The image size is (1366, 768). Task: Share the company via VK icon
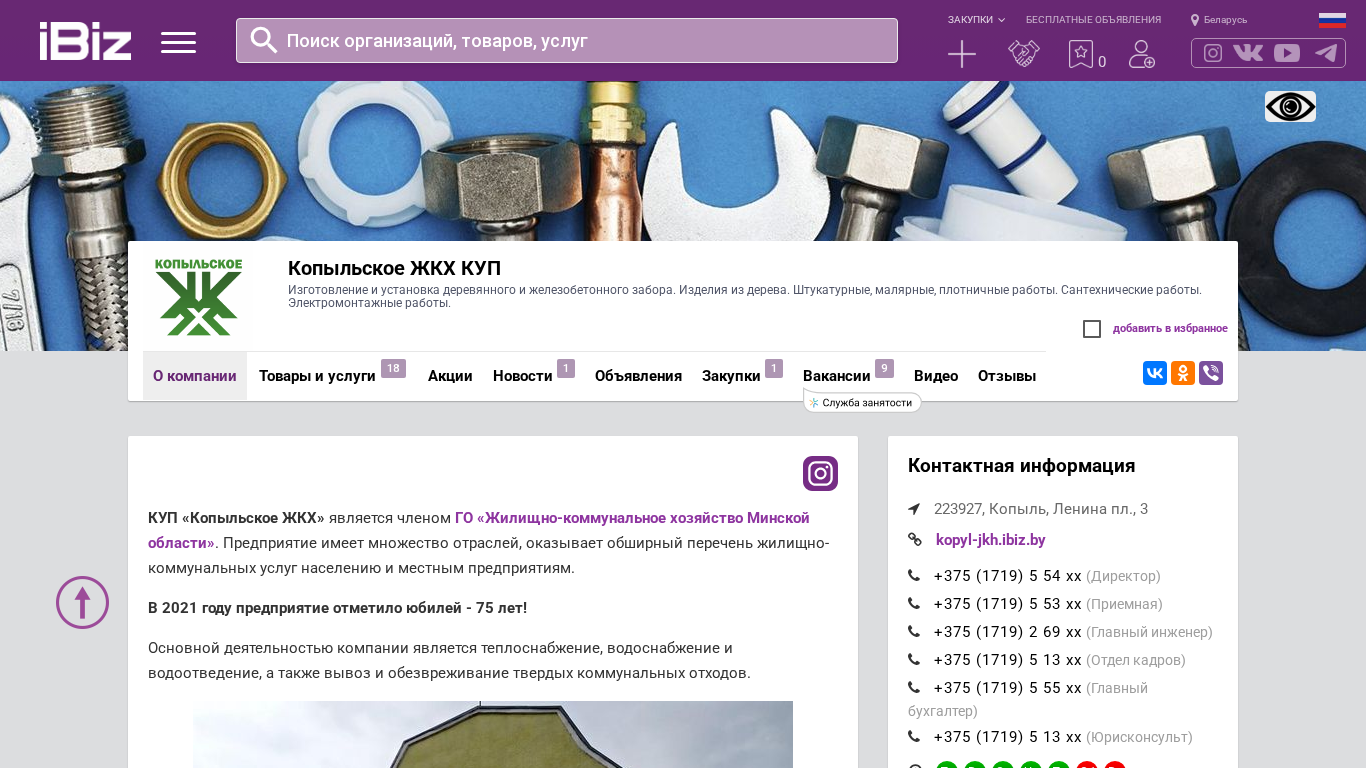tap(1155, 373)
